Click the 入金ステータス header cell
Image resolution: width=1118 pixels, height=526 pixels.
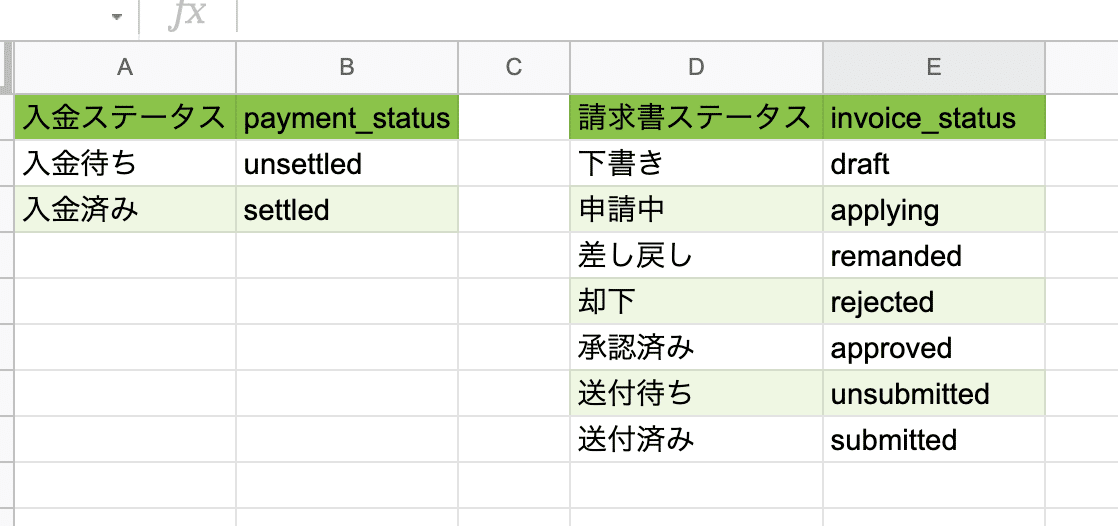pos(125,118)
